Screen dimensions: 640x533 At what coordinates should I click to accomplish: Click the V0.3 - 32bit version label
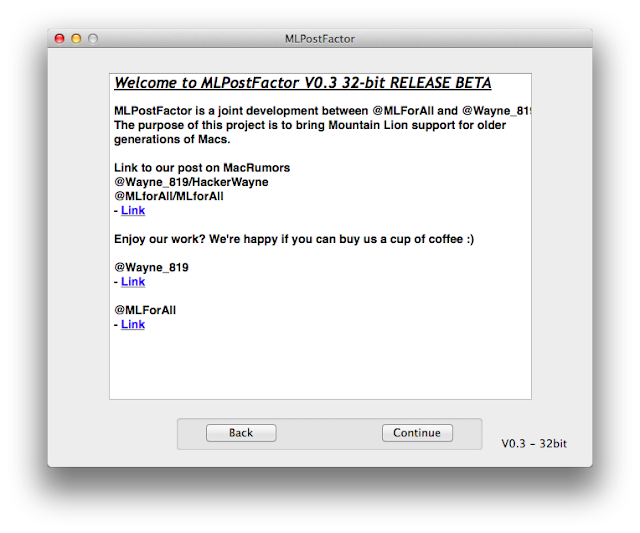[x=534, y=444]
